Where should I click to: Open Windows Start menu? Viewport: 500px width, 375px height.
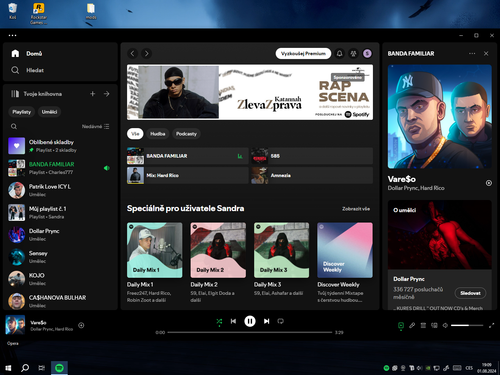(8, 368)
